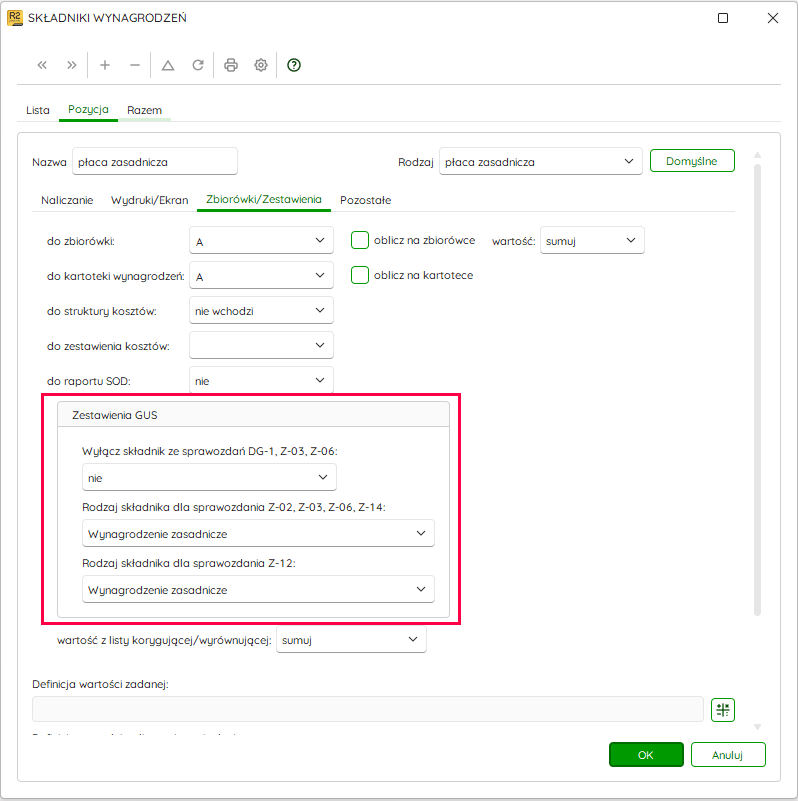Switch to the Naliczanie tab

[67, 200]
